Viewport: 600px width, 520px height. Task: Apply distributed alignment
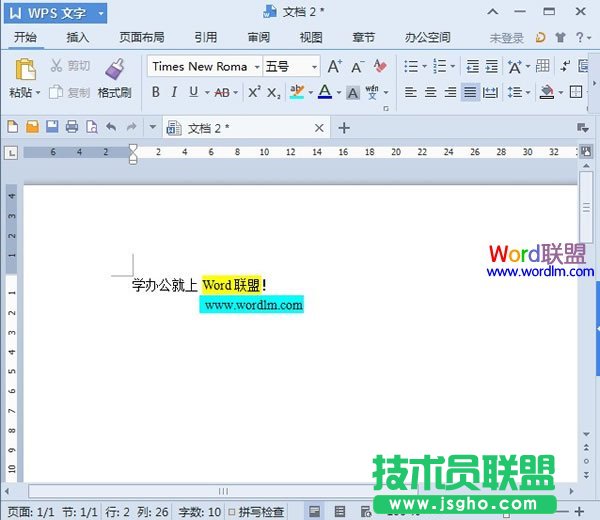click(x=490, y=92)
